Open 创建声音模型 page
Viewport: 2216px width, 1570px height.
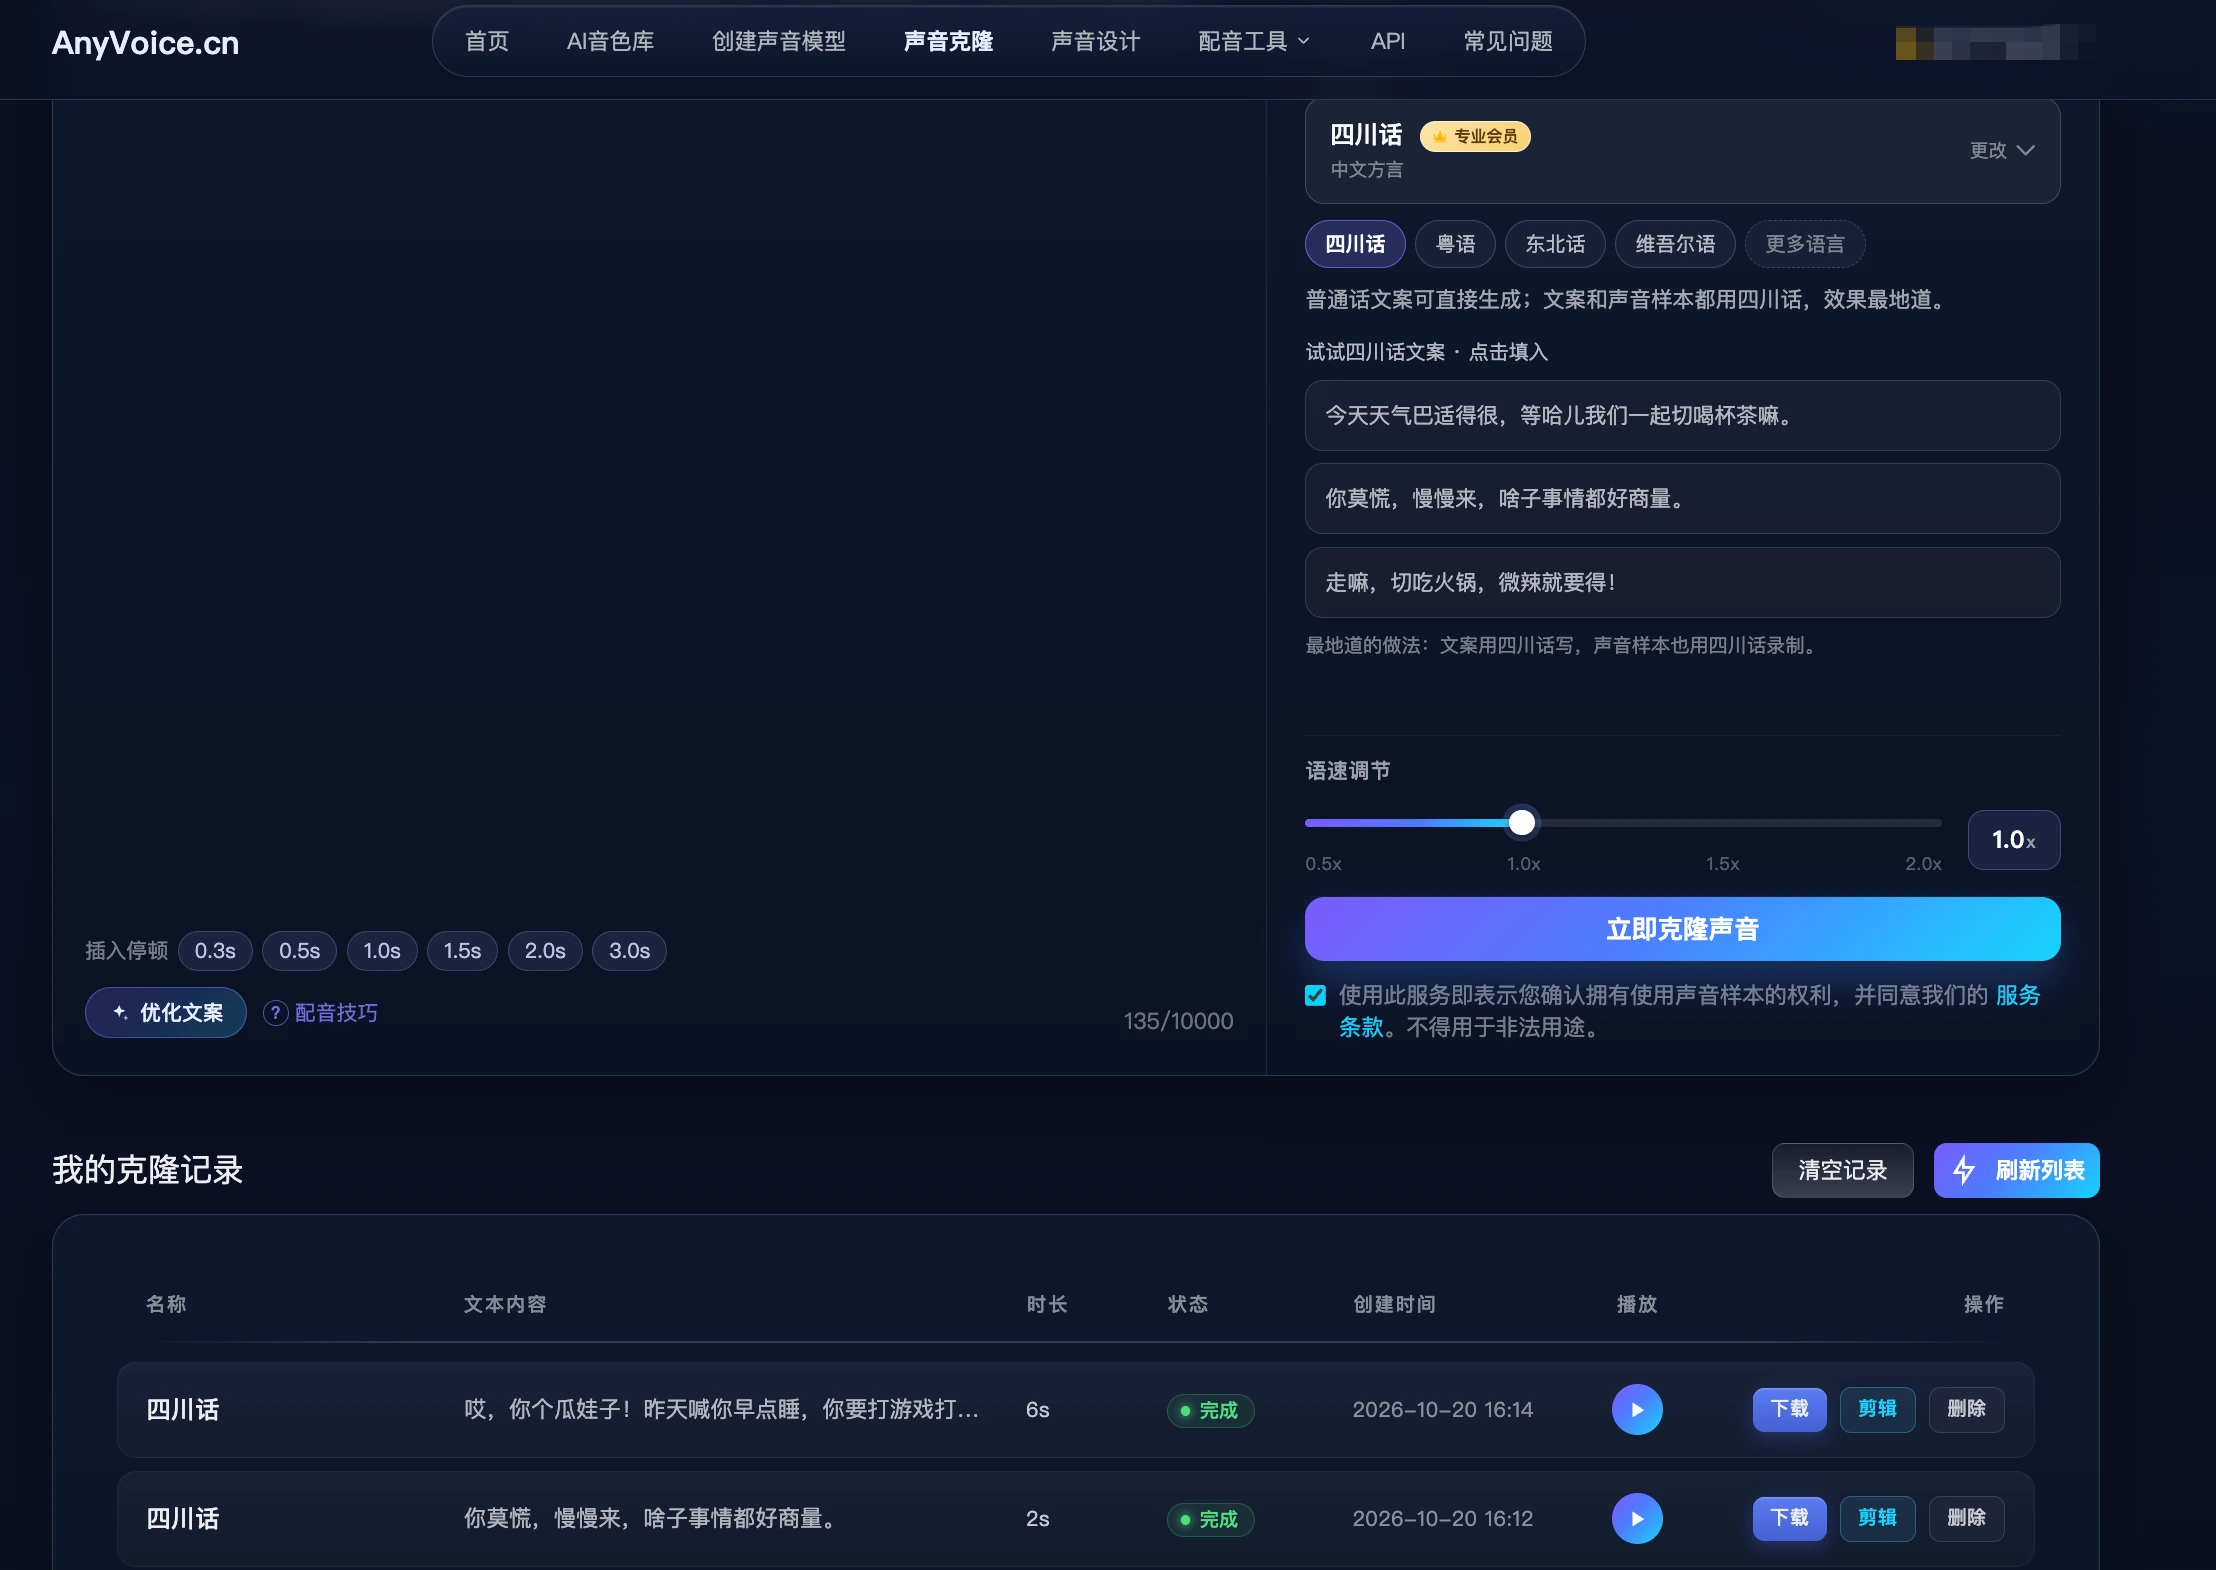coord(778,41)
